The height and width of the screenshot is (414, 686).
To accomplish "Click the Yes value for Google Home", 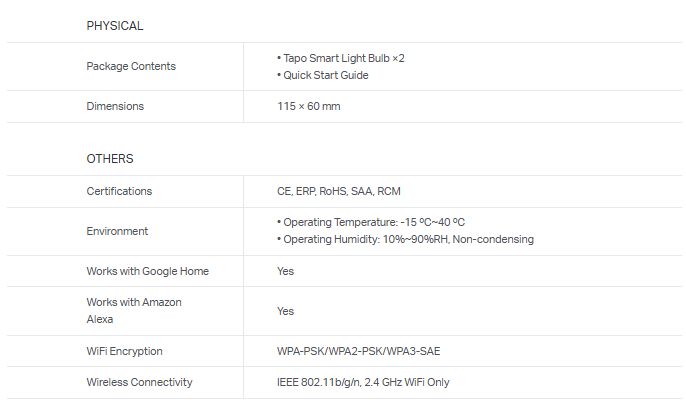I will click(286, 271).
